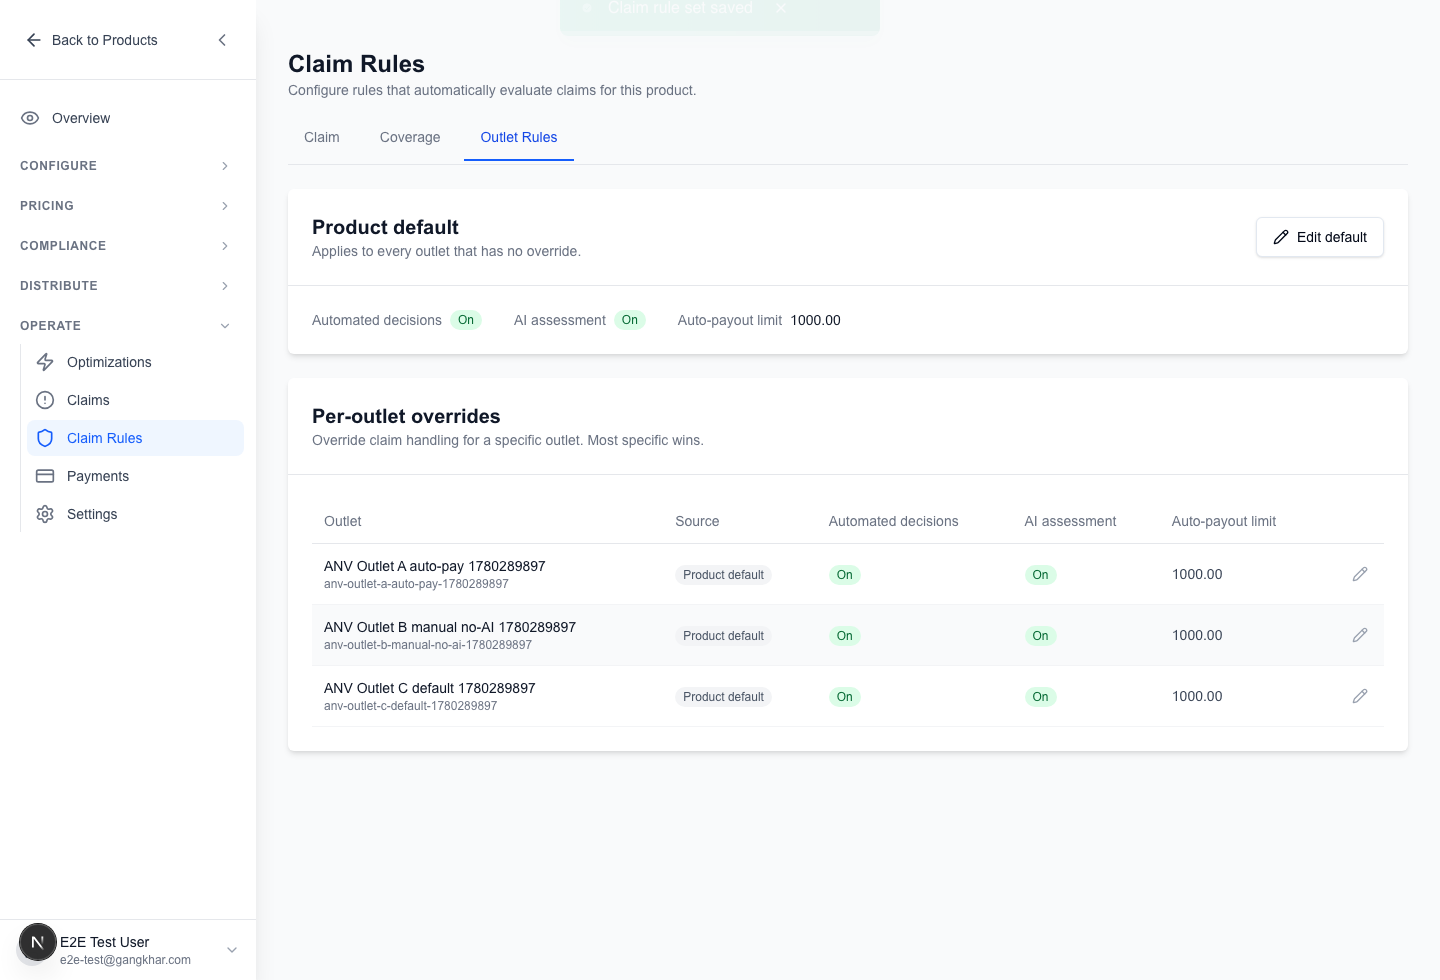Click the anv-outlet-a-auto-pay-1780289897 slug
Image resolution: width=1440 pixels, height=980 pixels.
pyautogui.click(x=416, y=584)
